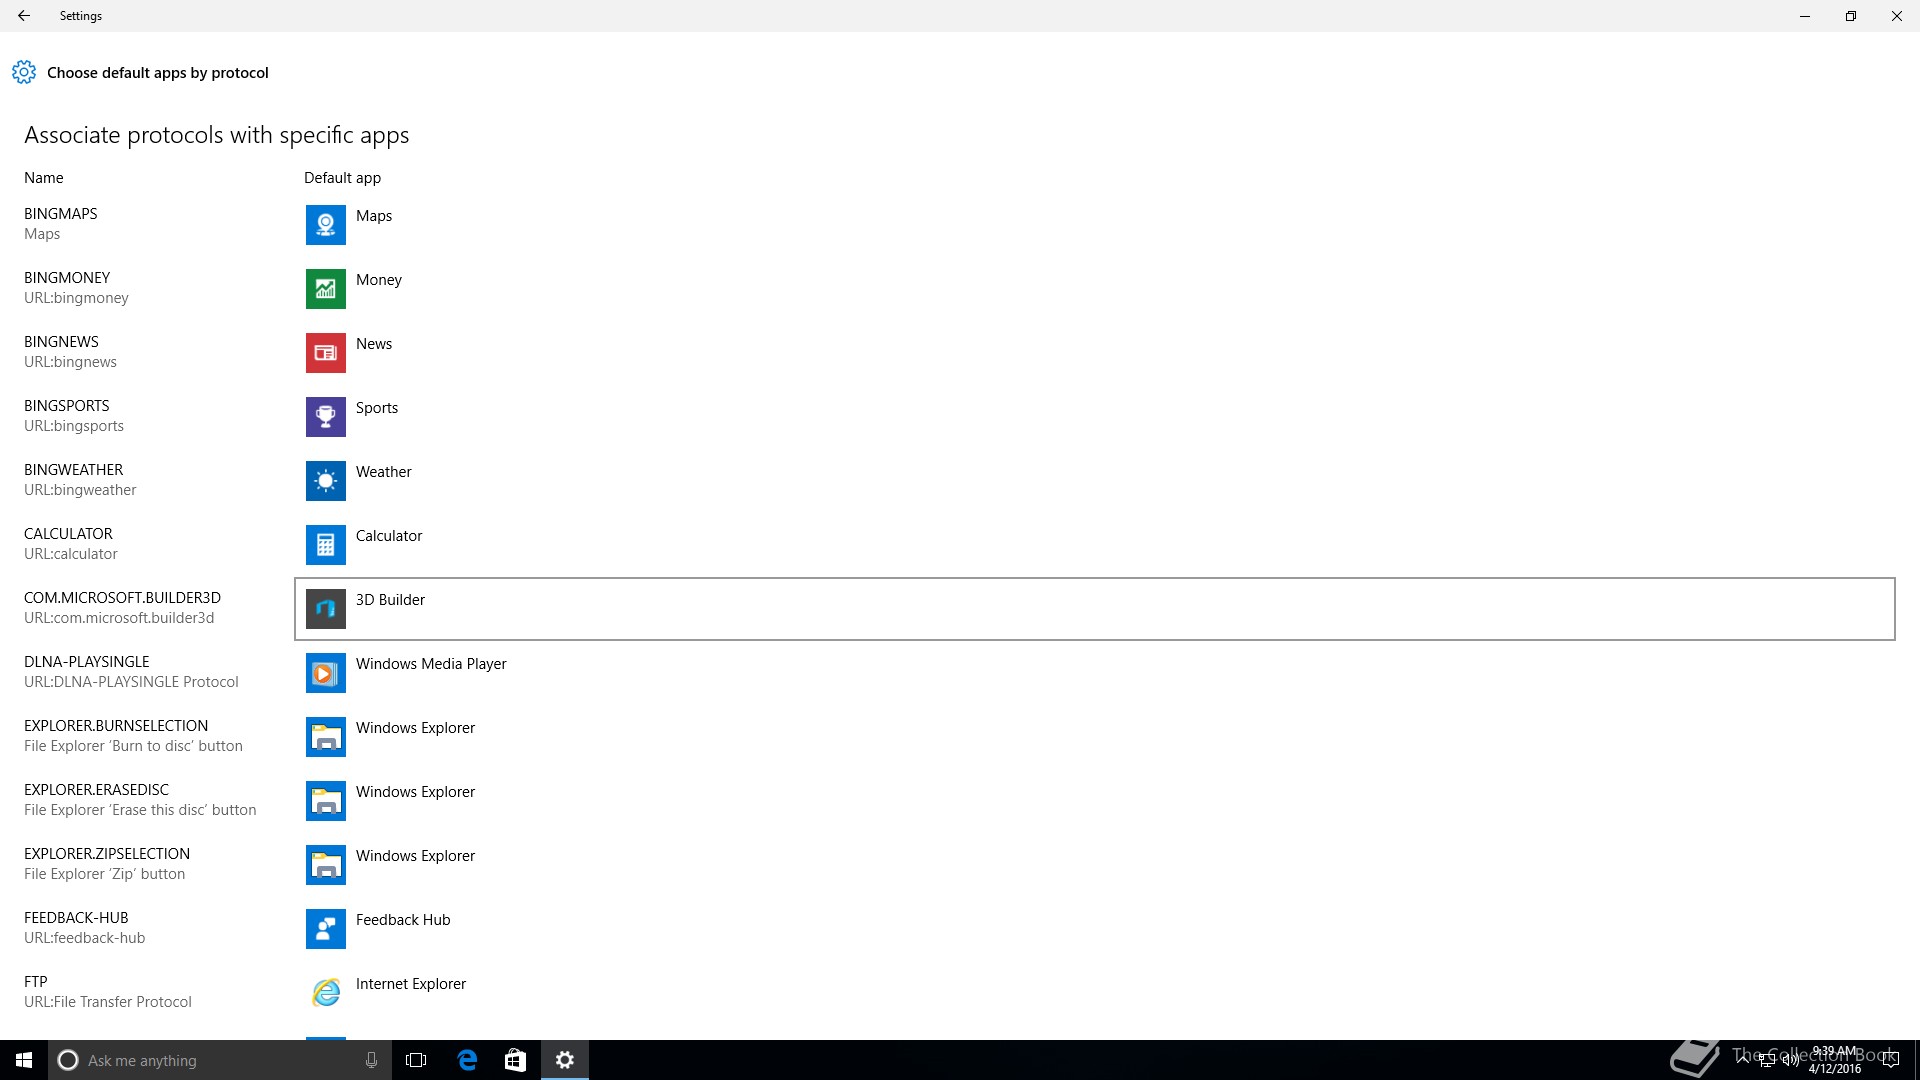Click the 3D Builder app icon

click(x=325, y=609)
